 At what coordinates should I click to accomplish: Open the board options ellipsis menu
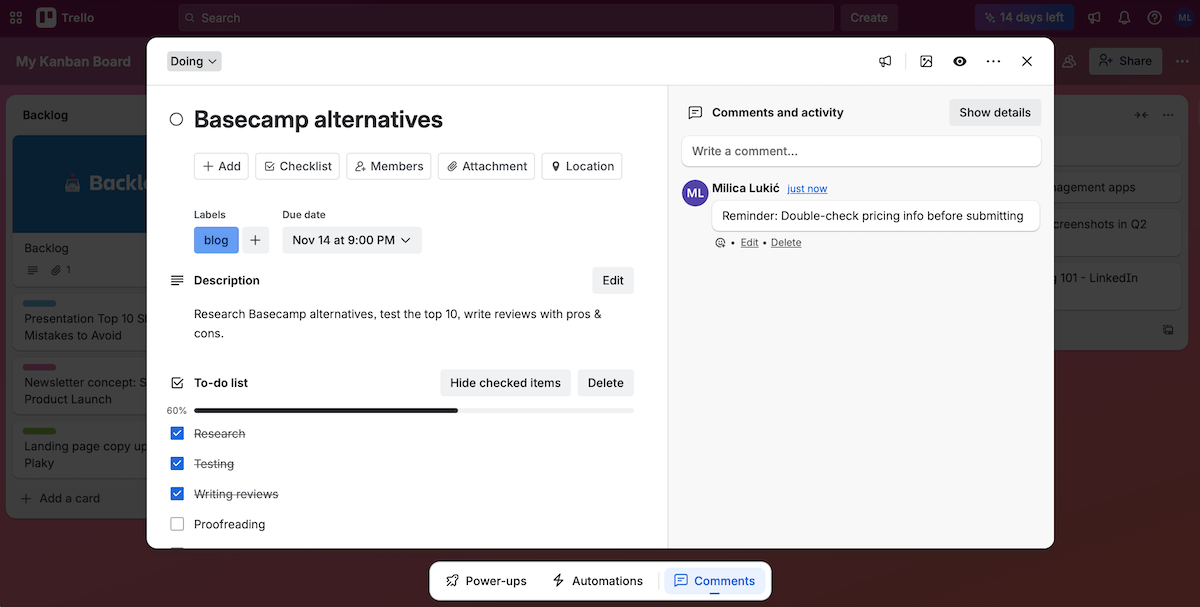pos(1183,61)
